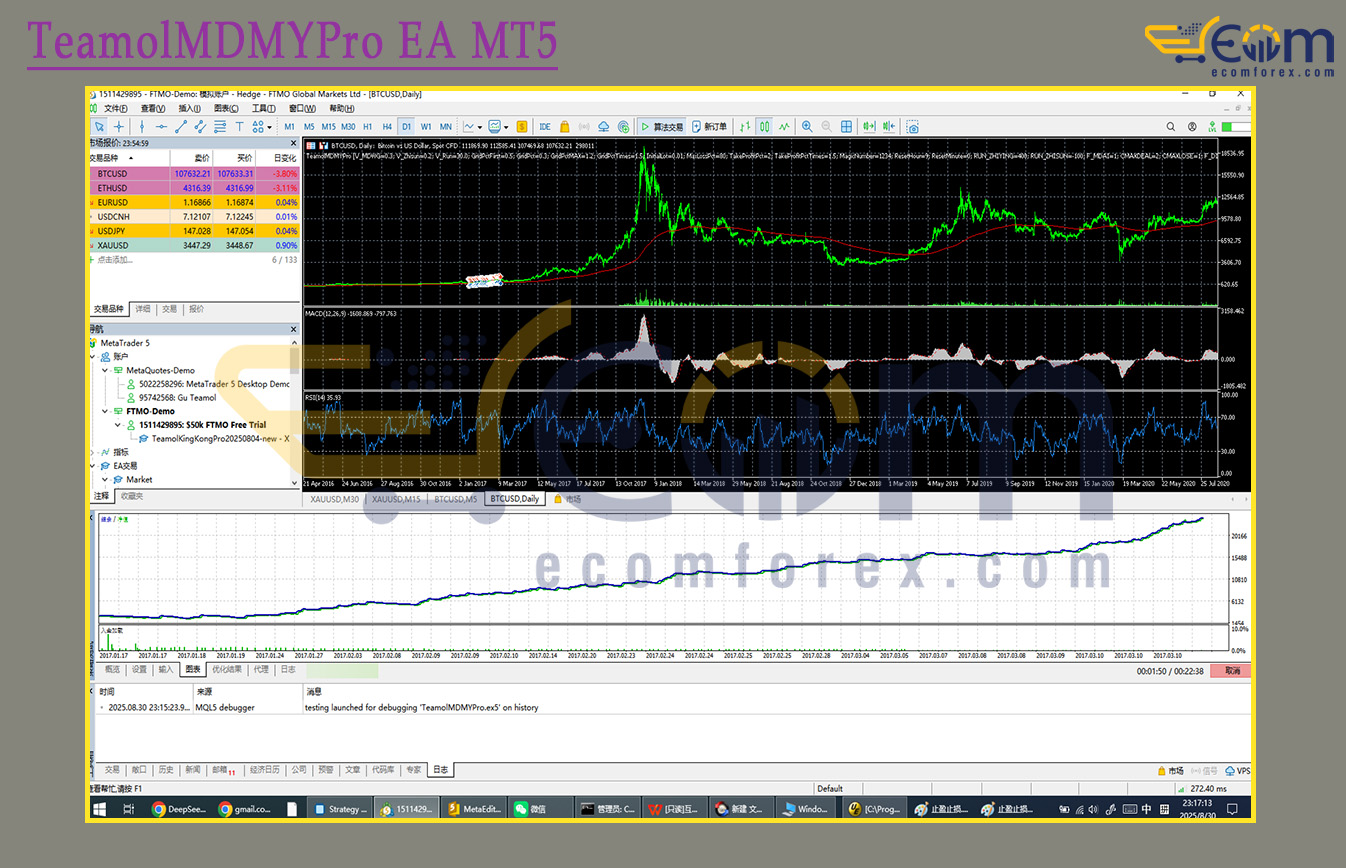
Task: Open the objects tool dropdown arrow
Action: (270, 127)
